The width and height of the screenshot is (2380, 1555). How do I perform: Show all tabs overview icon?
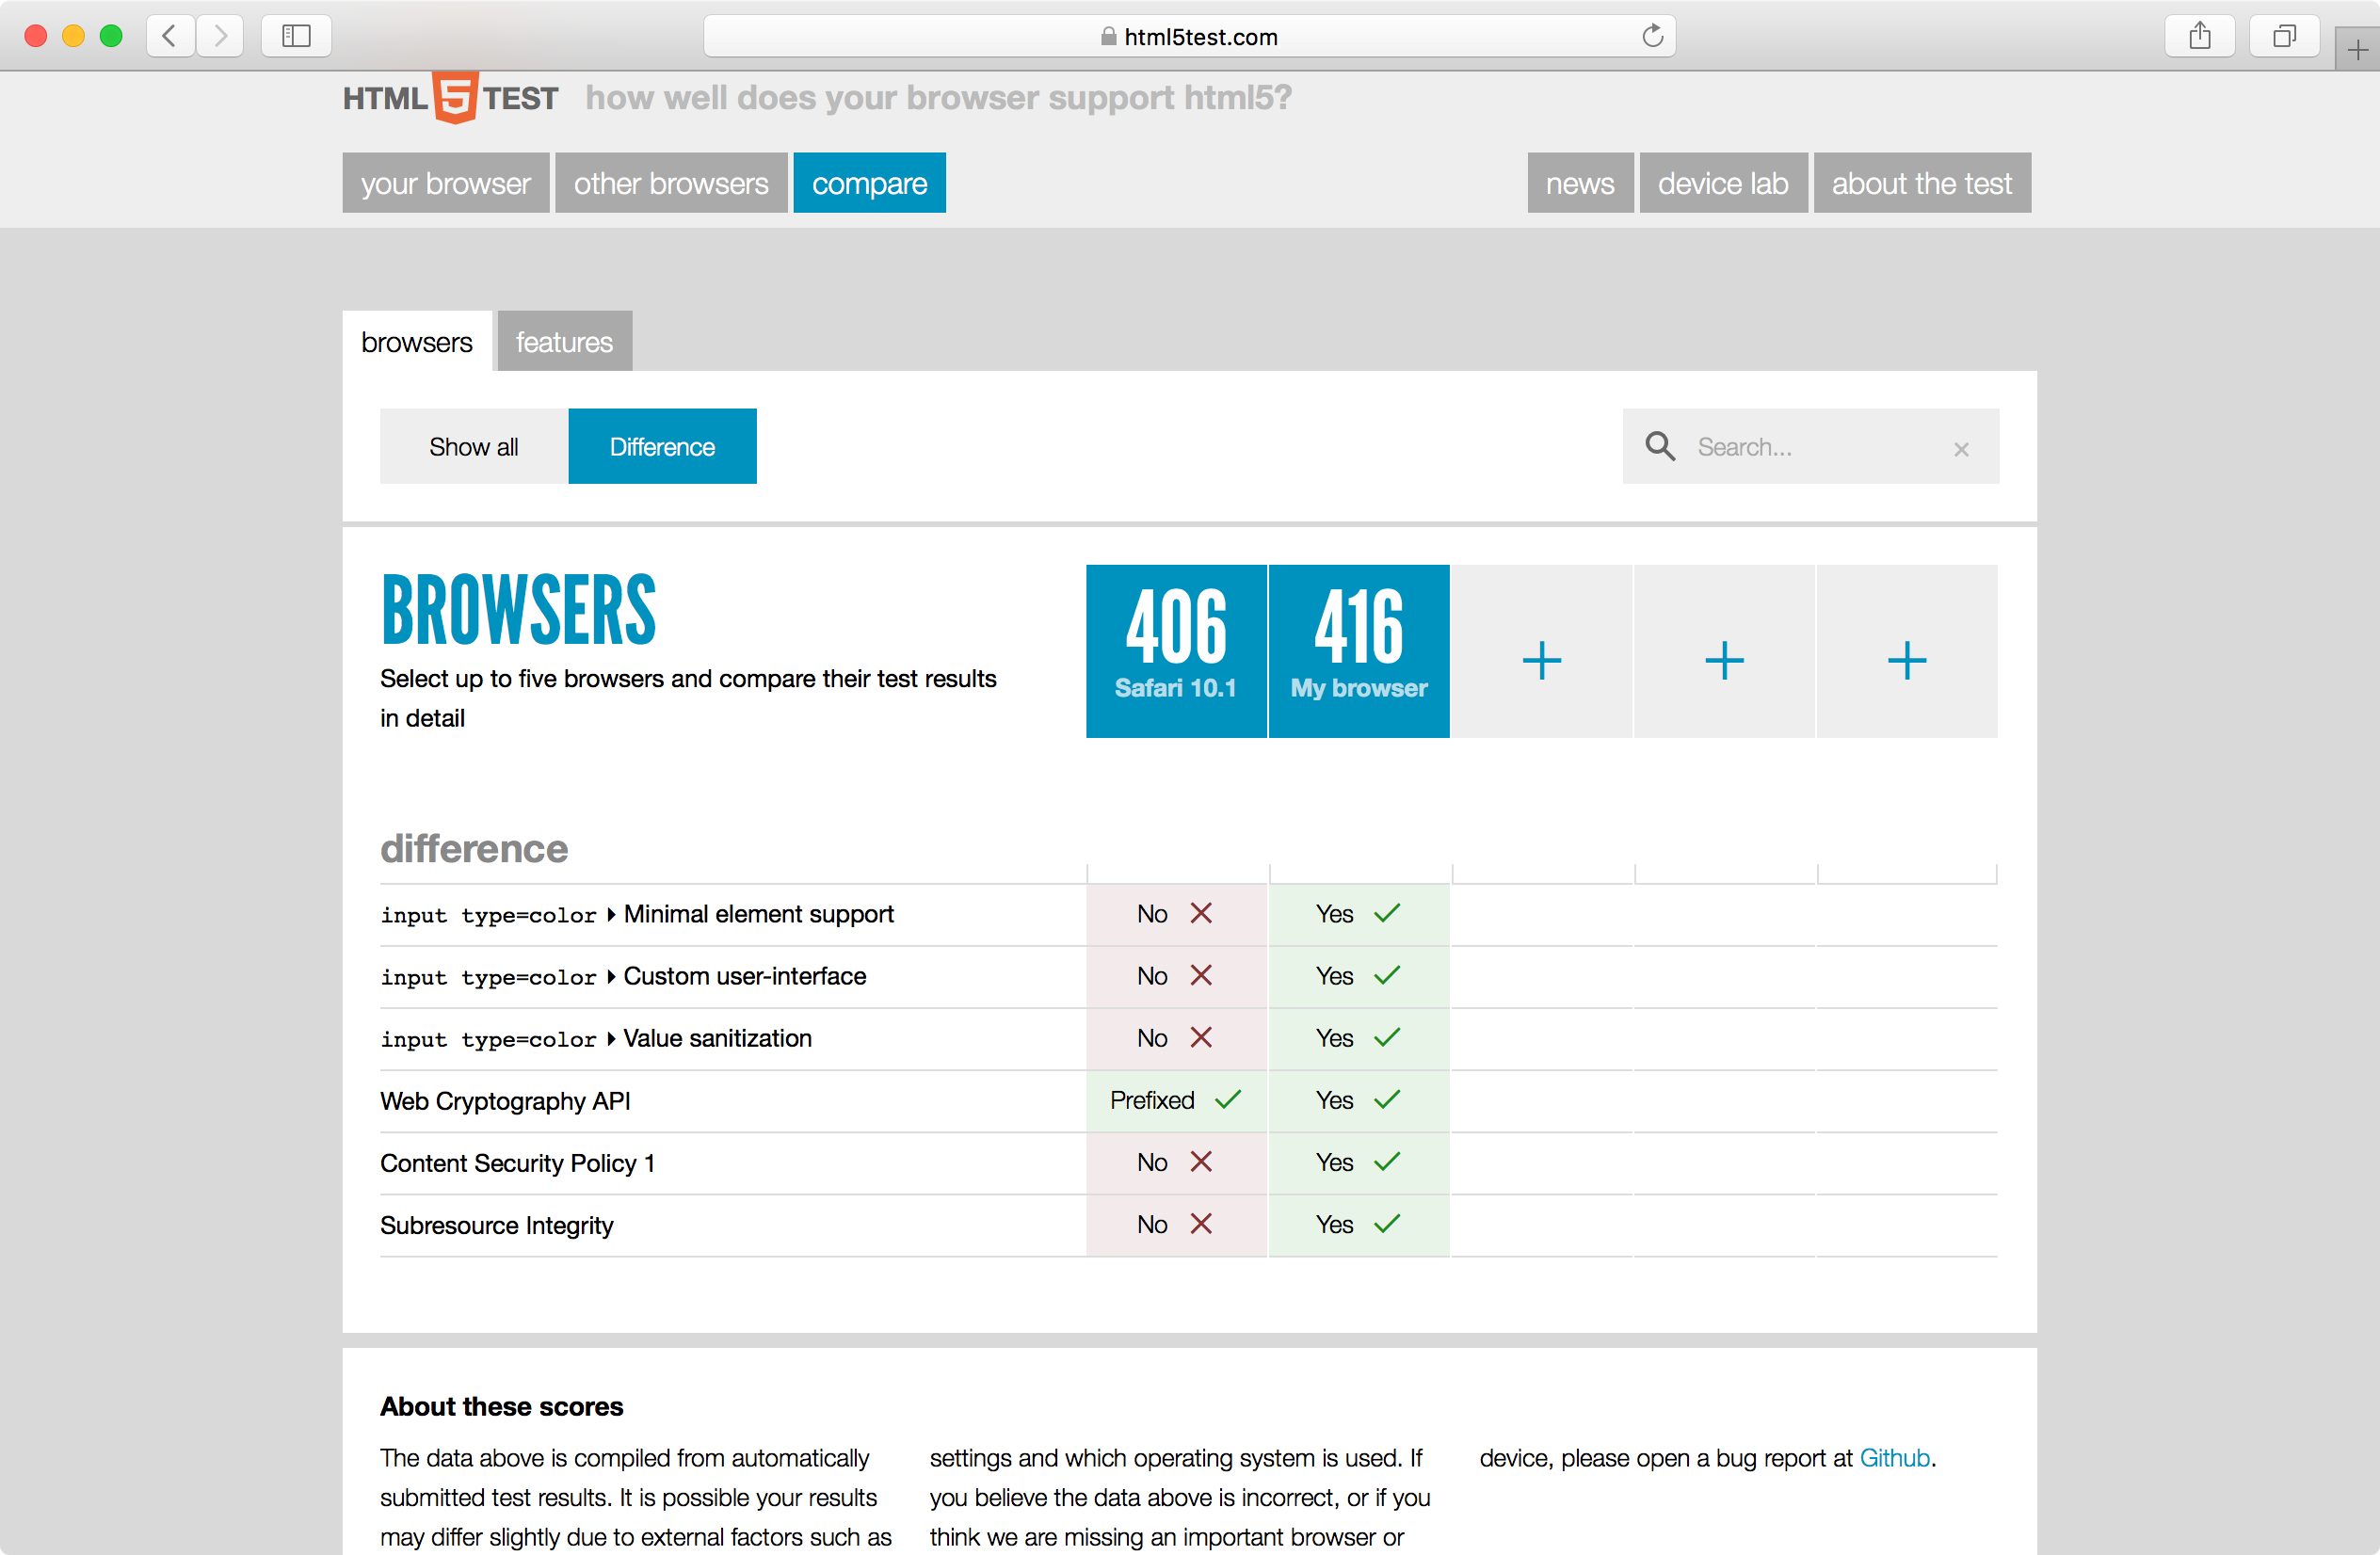2284,36
